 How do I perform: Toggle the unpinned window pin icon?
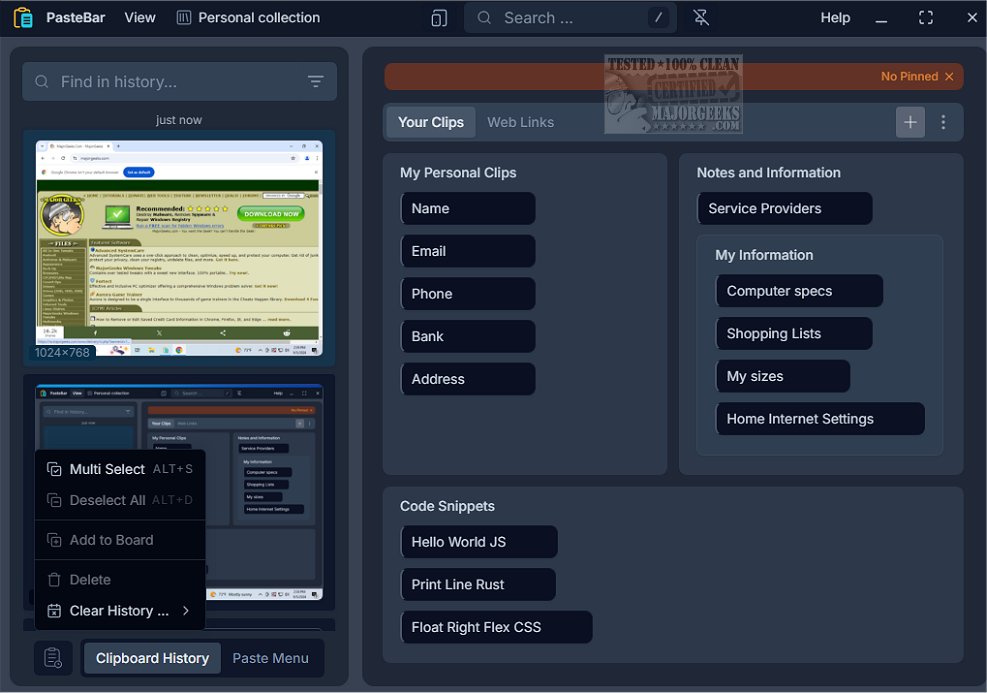click(x=701, y=18)
